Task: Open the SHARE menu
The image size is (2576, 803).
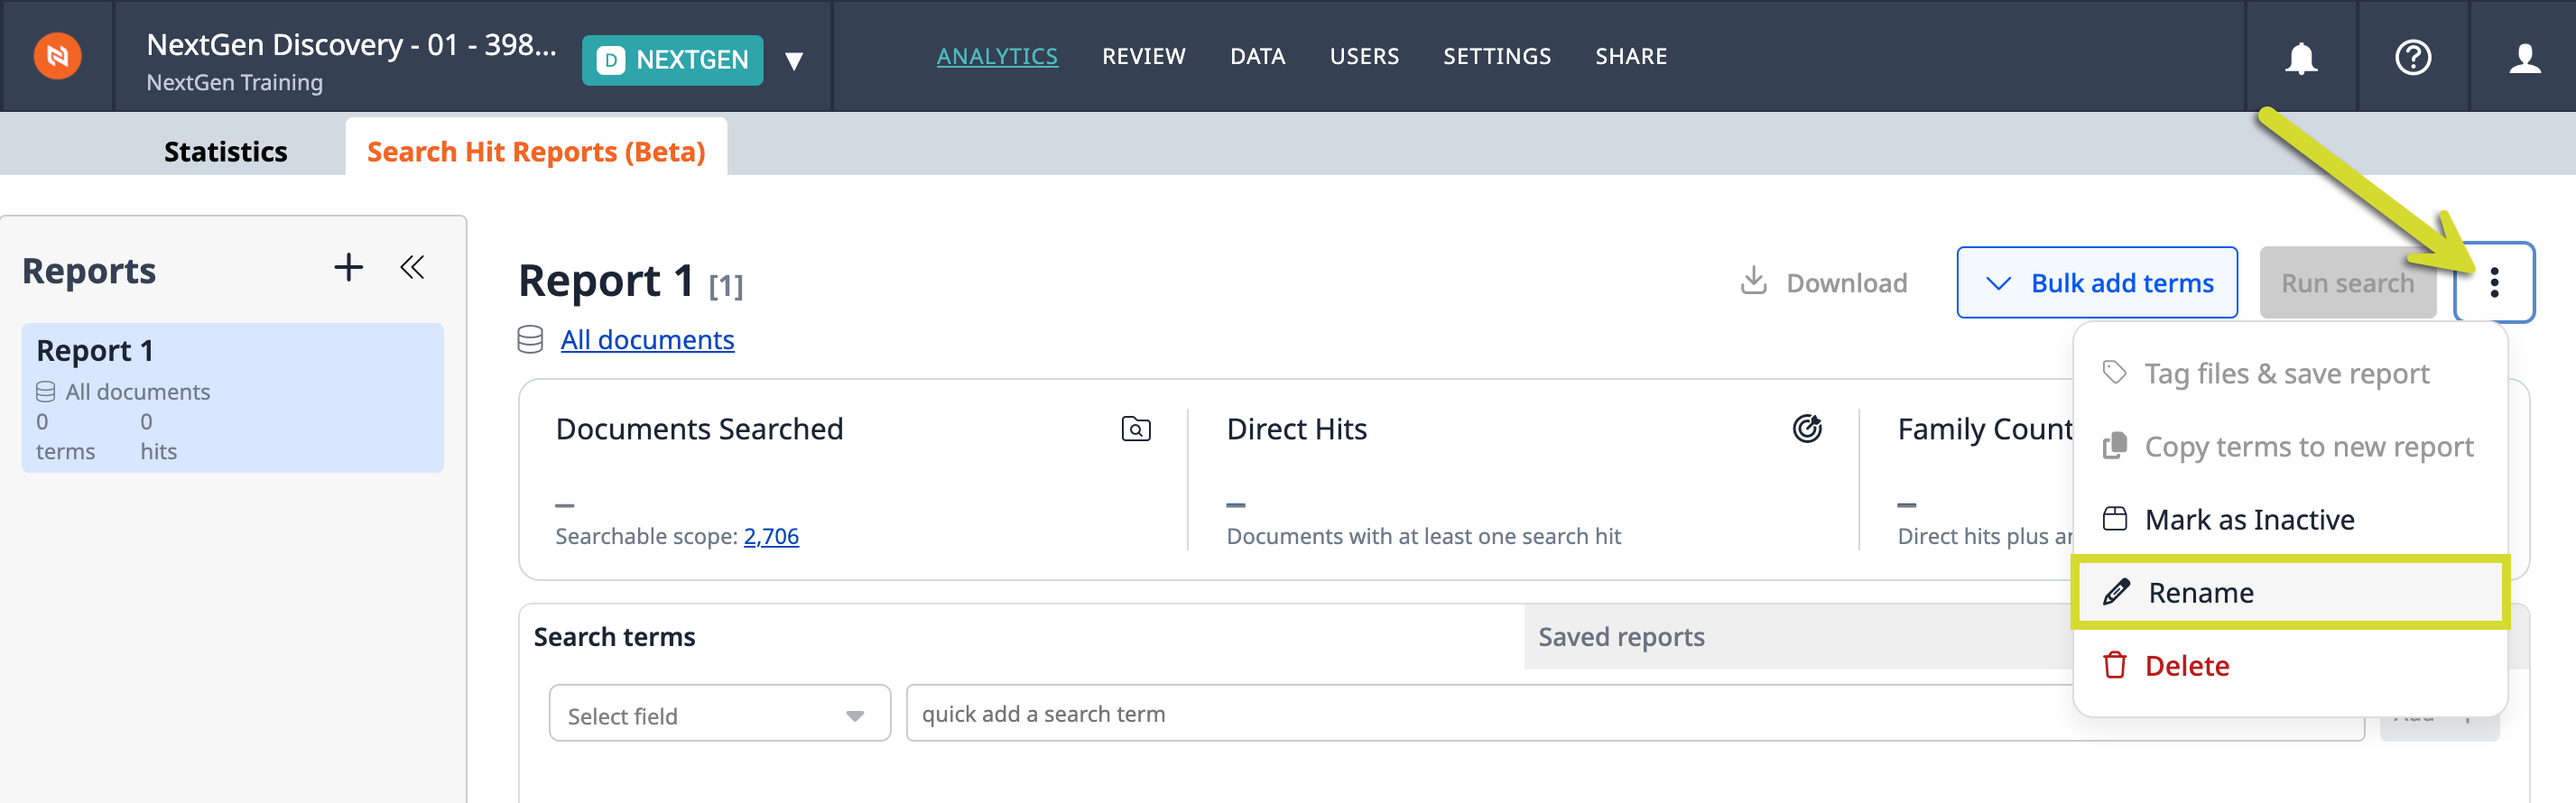Action: 1630,56
